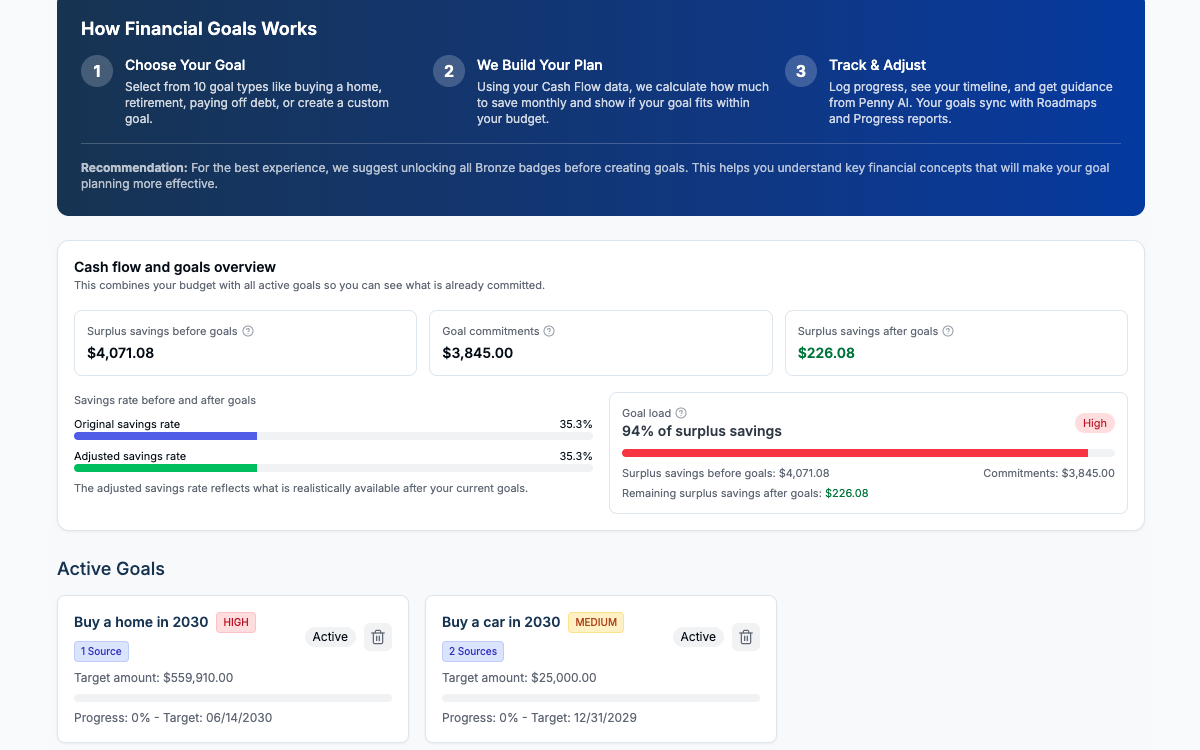Image resolution: width=1200 pixels, height=750 pixels.
Task: Click the Track & Adjust step title
Action: pos(878,65)
